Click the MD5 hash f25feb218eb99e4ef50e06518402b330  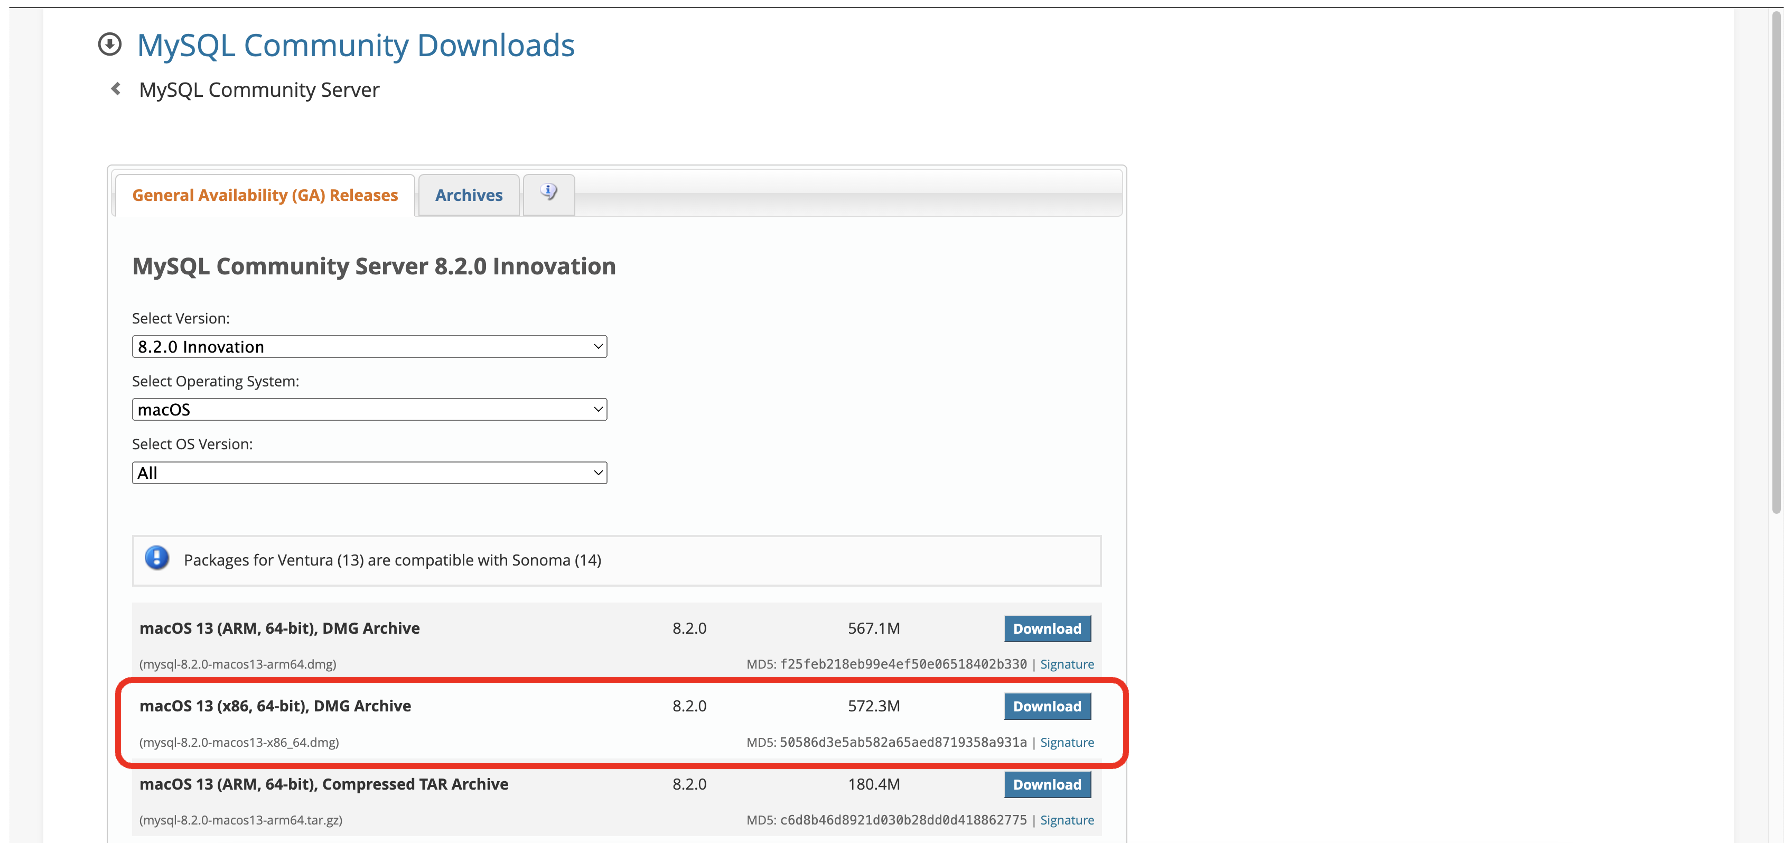tap(903, 664)
